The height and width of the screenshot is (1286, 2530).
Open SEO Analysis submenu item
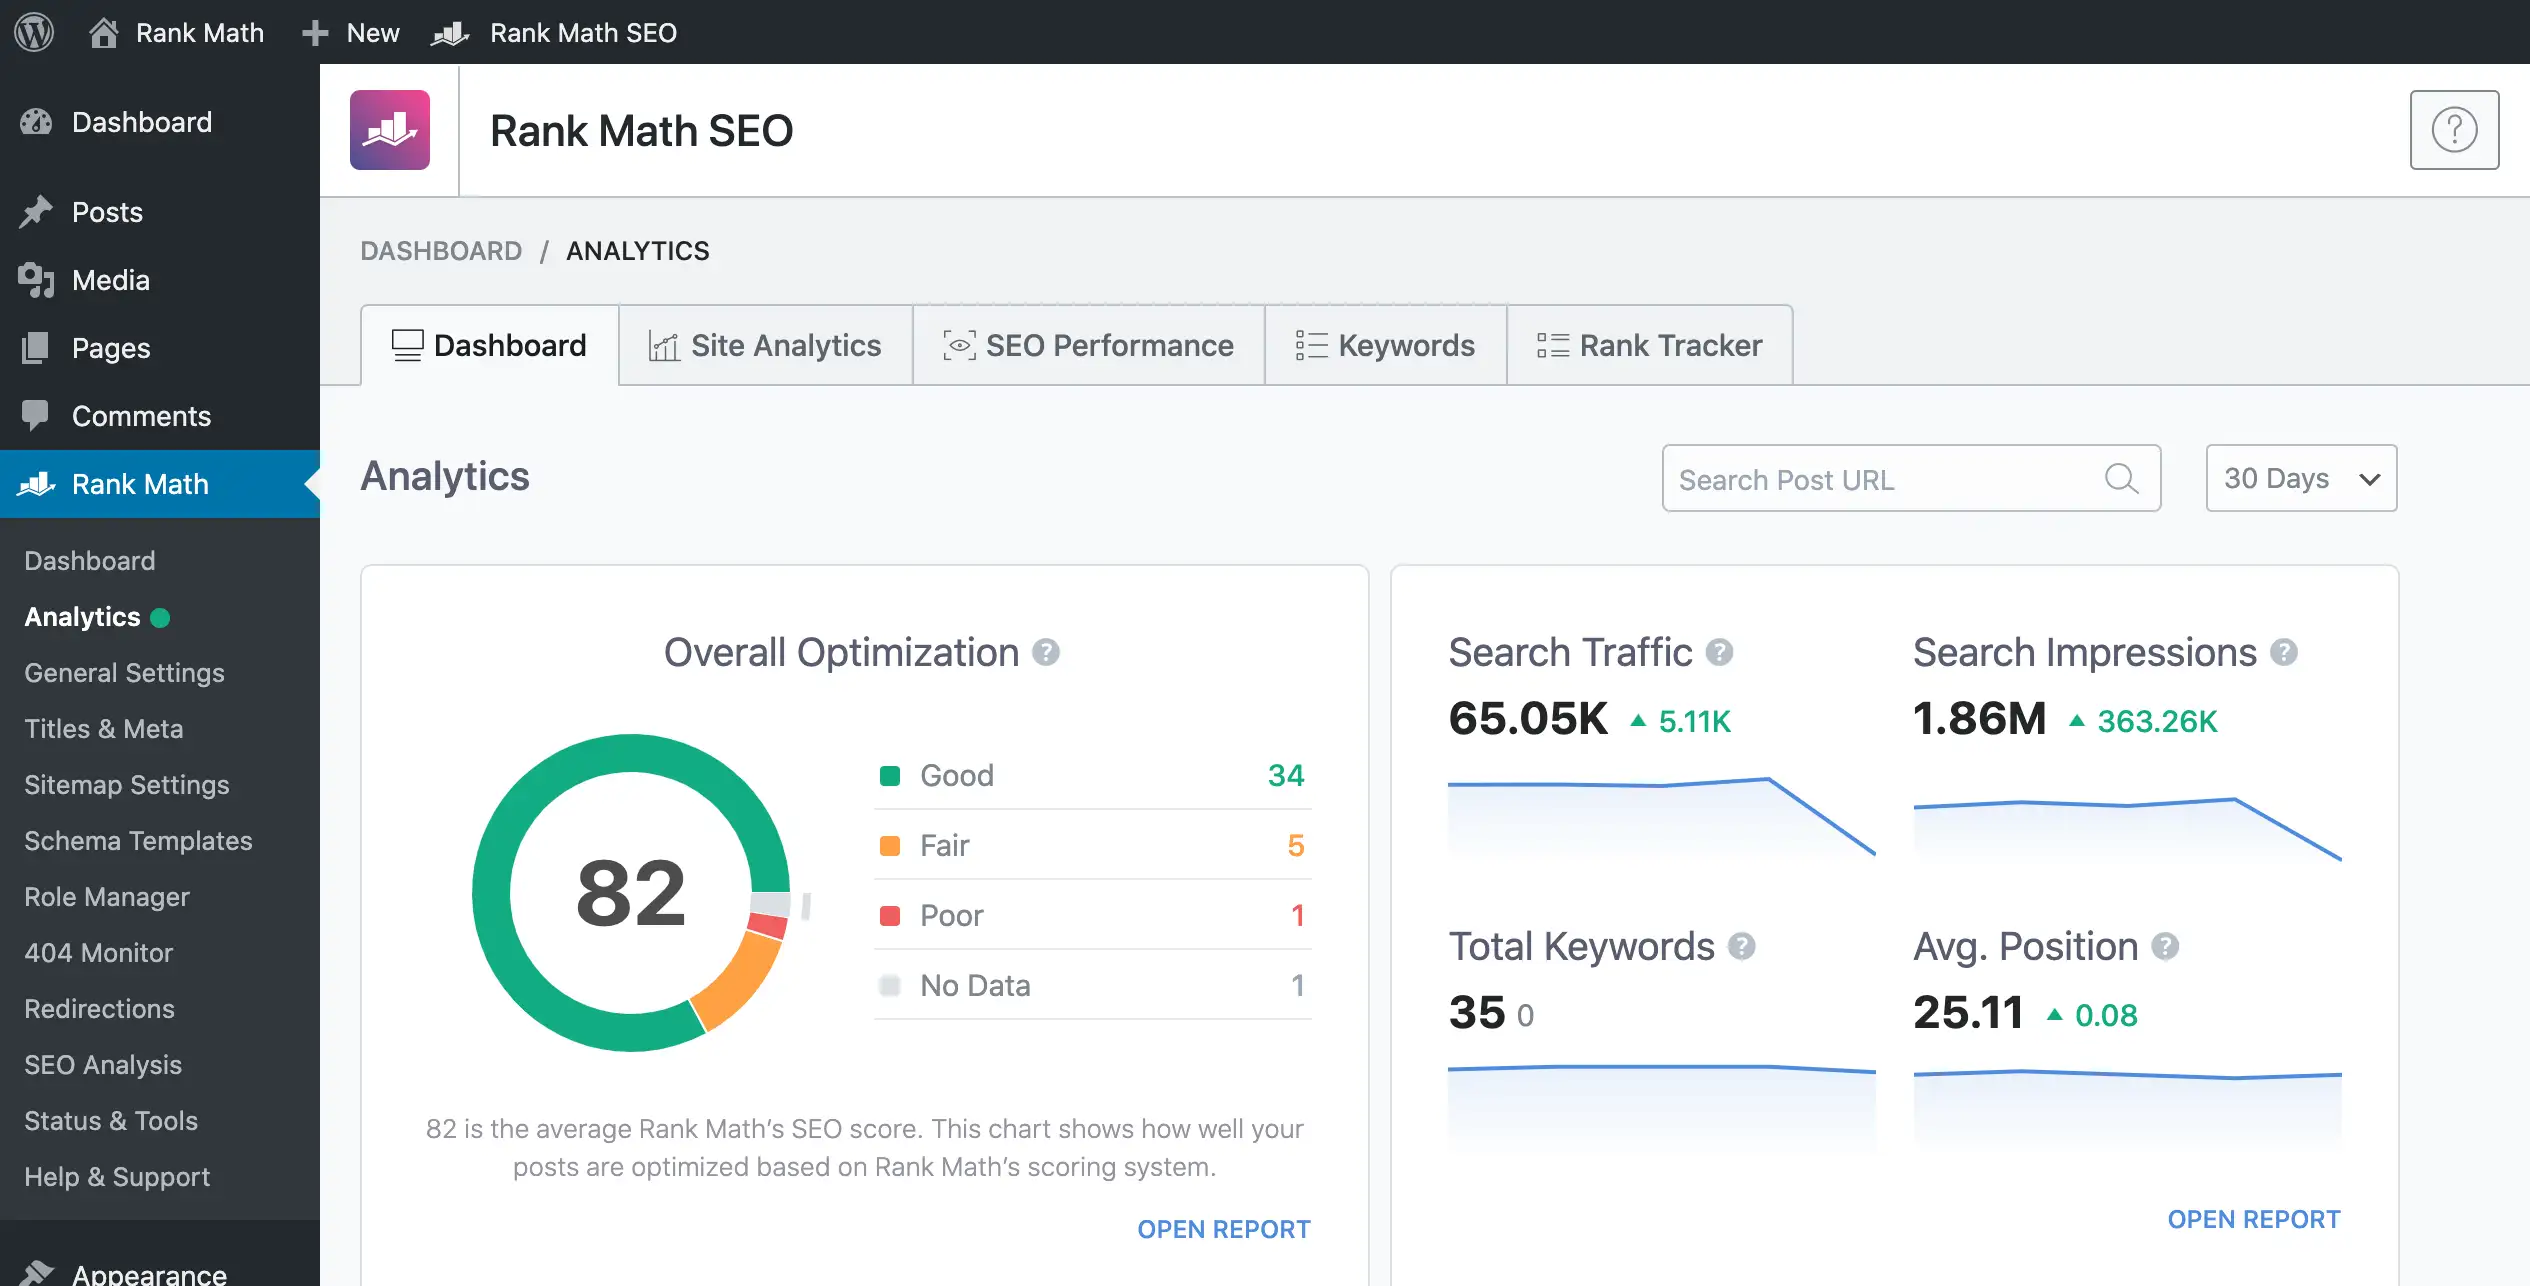pyautogui.click(x=103, y=1065)
